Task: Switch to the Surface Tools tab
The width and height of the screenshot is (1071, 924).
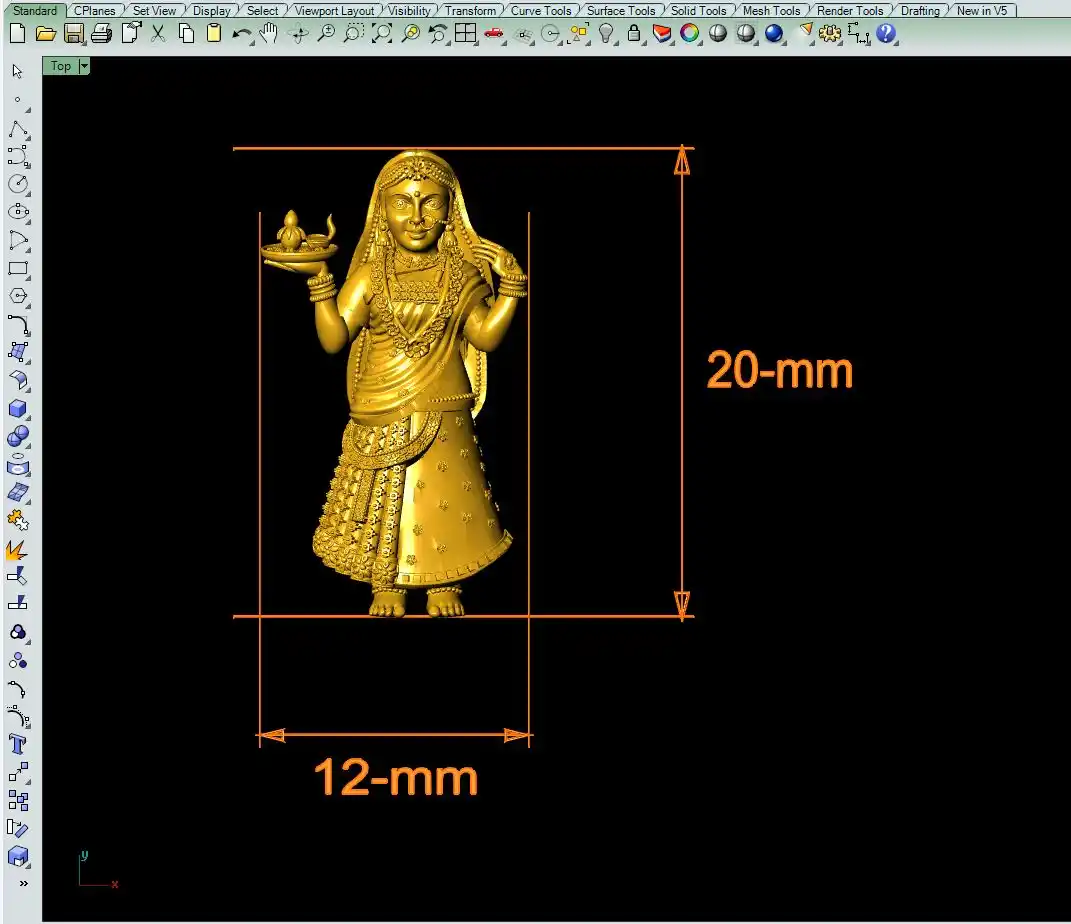Action: click(x=620, y=11)
